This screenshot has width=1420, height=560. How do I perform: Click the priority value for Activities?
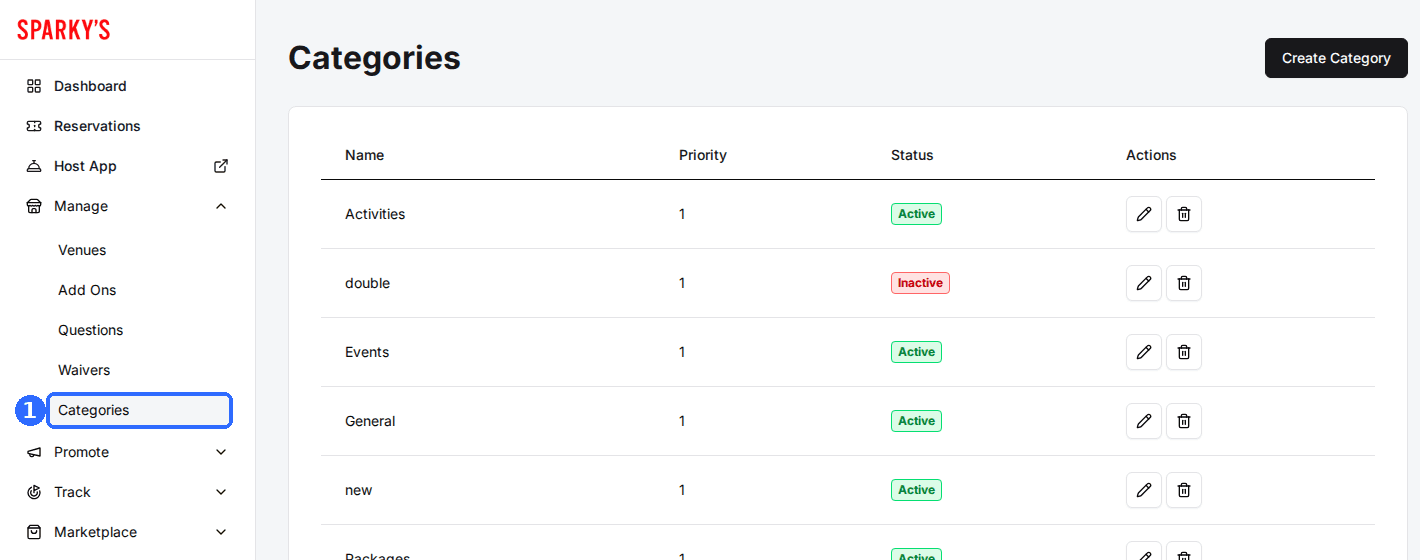tap(682, 214)
